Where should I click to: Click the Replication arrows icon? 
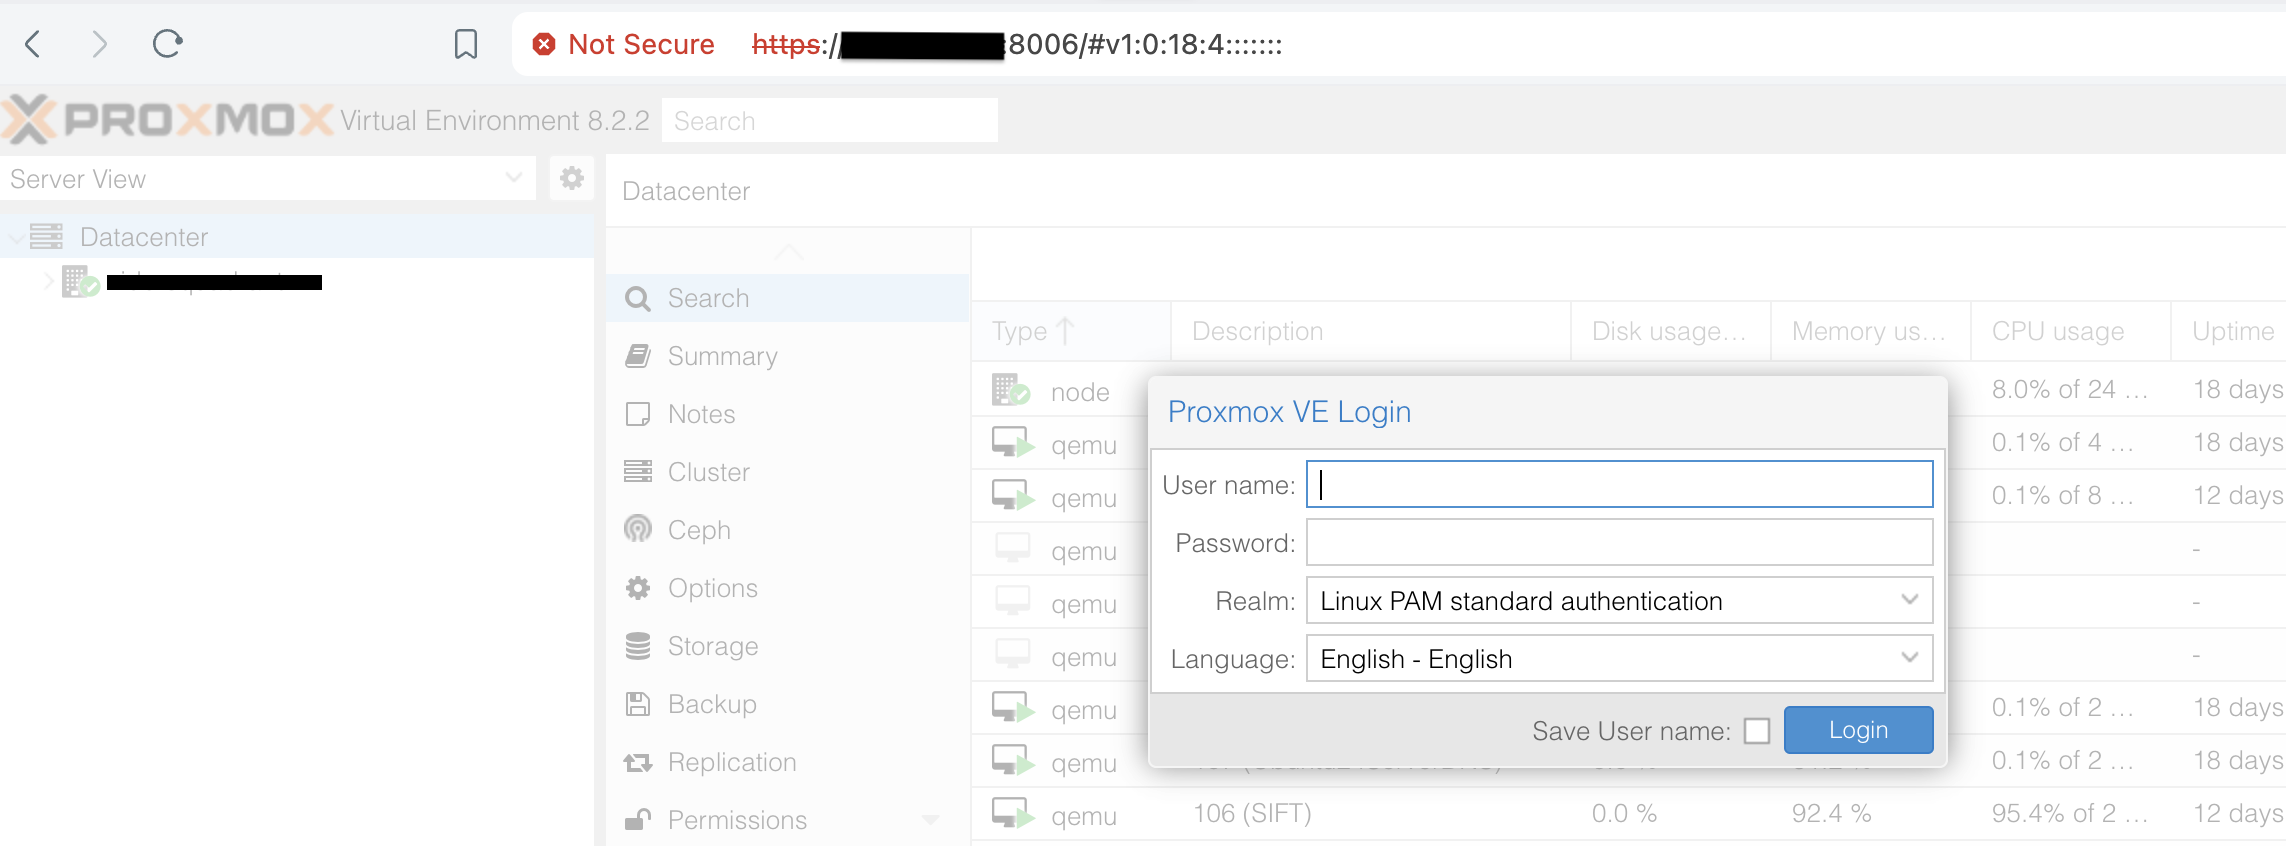(x=638, y=763)
